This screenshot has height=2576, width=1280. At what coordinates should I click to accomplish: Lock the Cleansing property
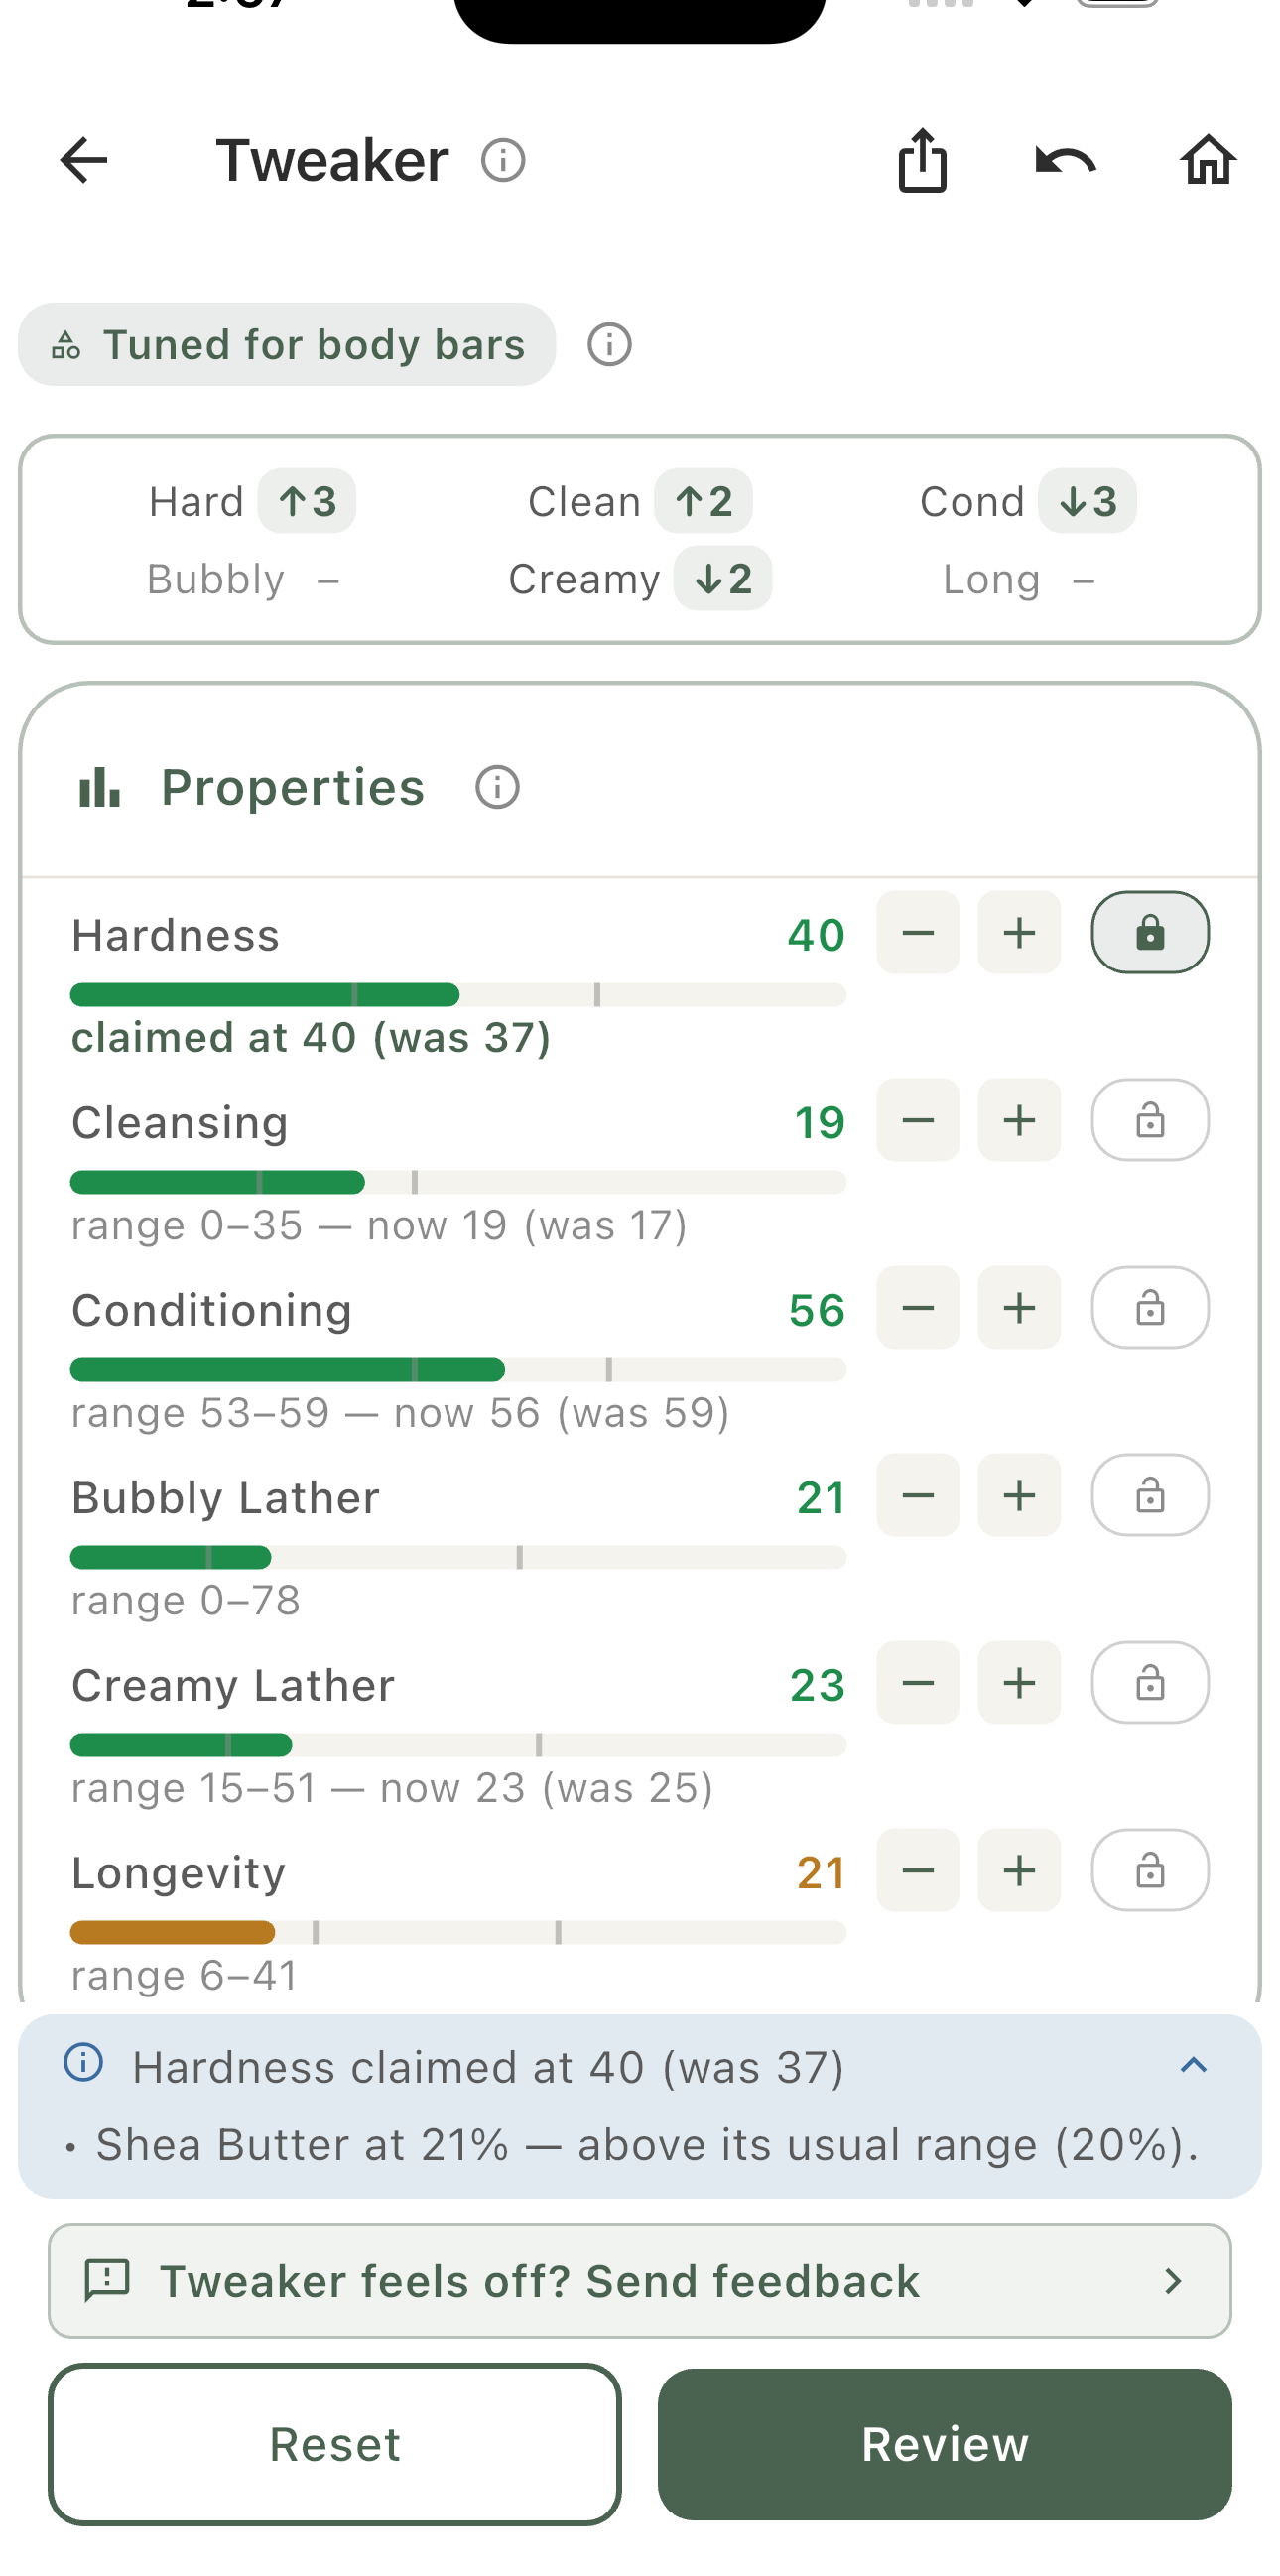(1150, 1120)
